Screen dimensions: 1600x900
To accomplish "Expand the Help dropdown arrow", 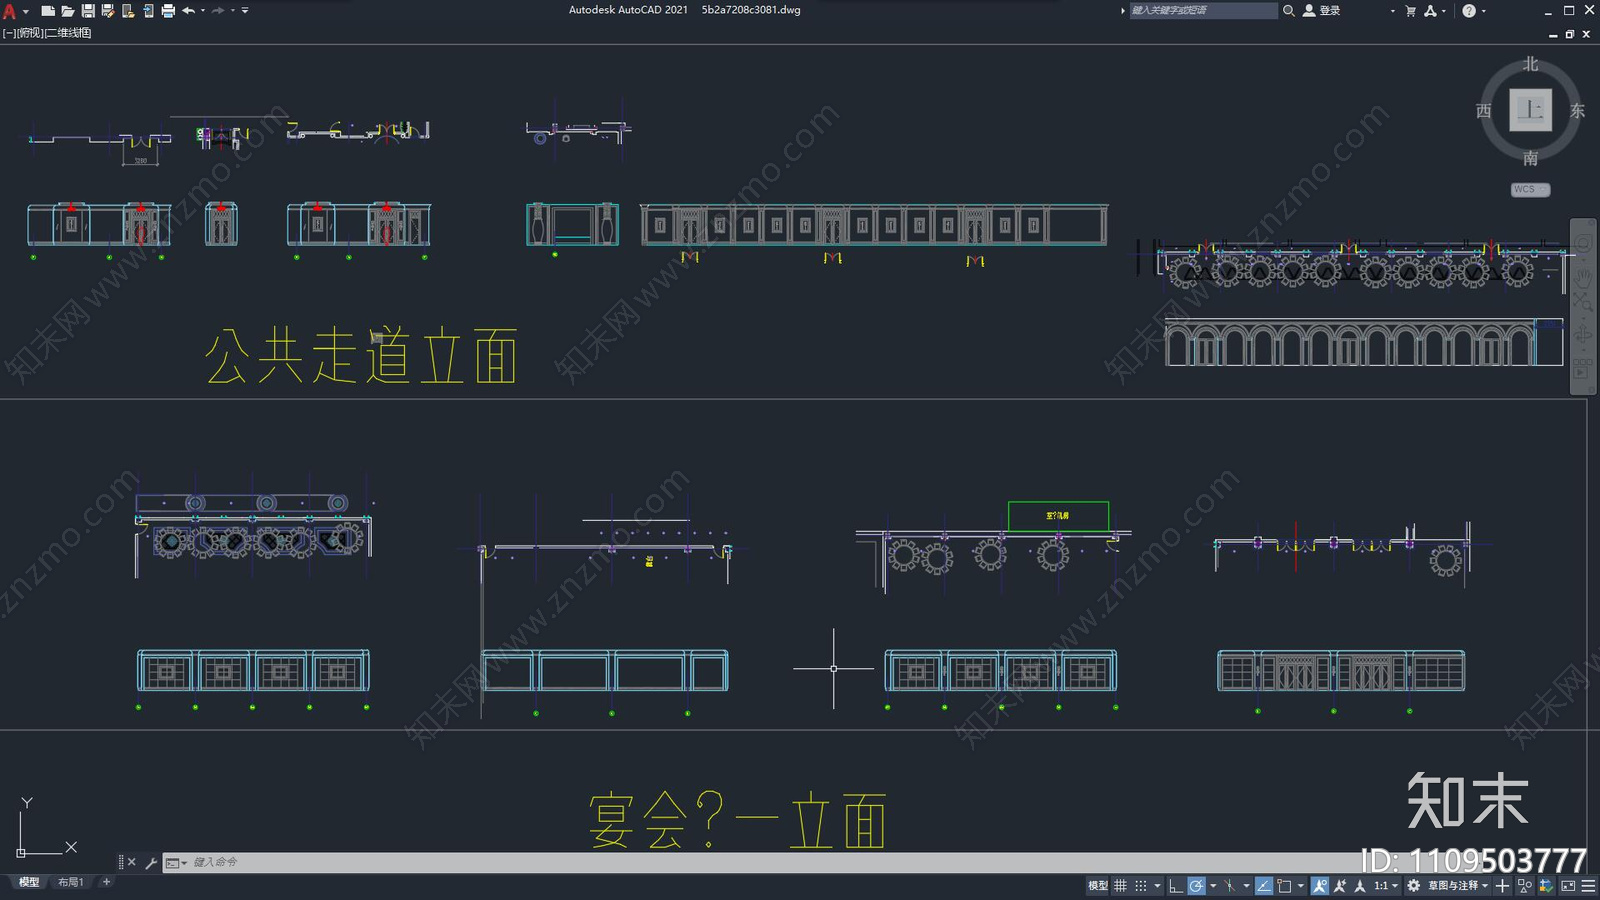I will [x=1483, y=11].
